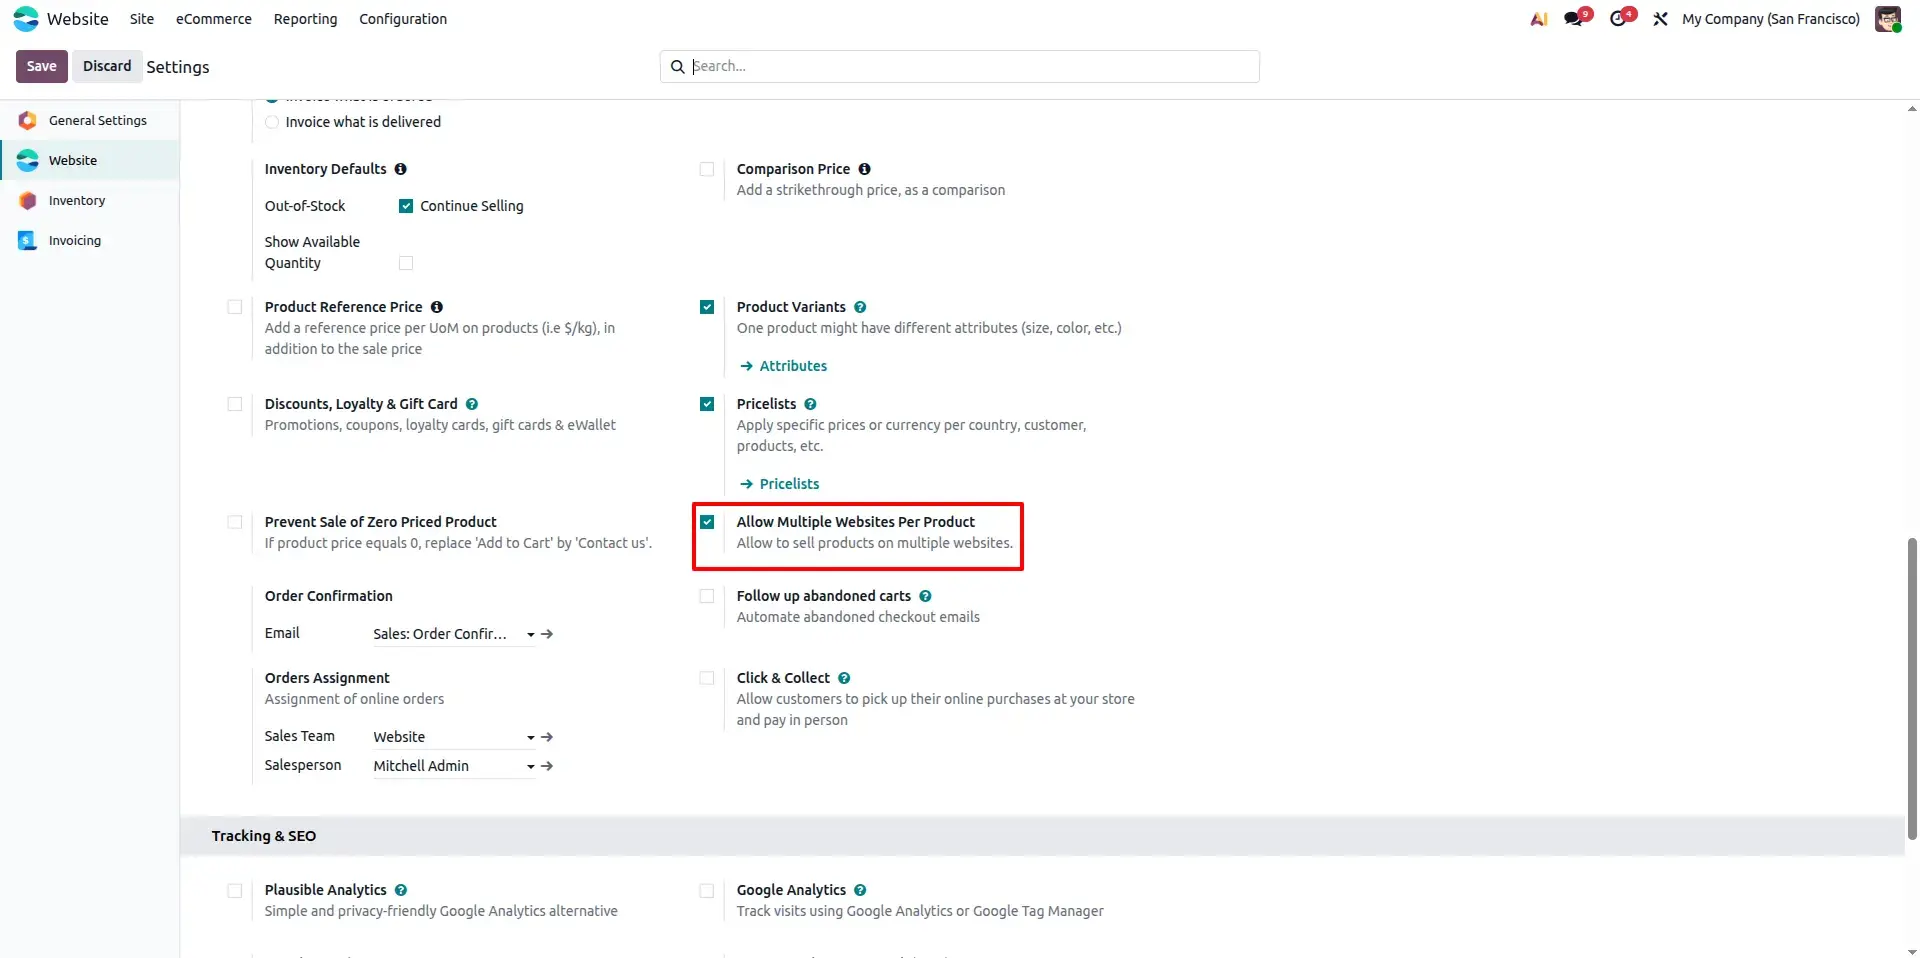The width and height of the screenshot is (1920, 958).
Task: Enable Follow up abandoned carts checkbox
Action: (707, 596)
